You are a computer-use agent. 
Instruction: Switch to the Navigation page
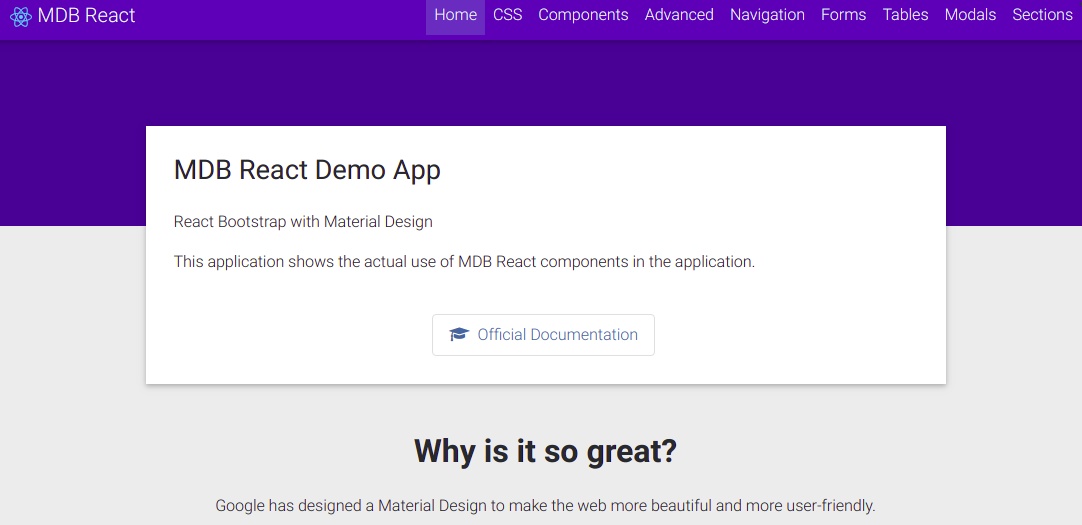767,14
